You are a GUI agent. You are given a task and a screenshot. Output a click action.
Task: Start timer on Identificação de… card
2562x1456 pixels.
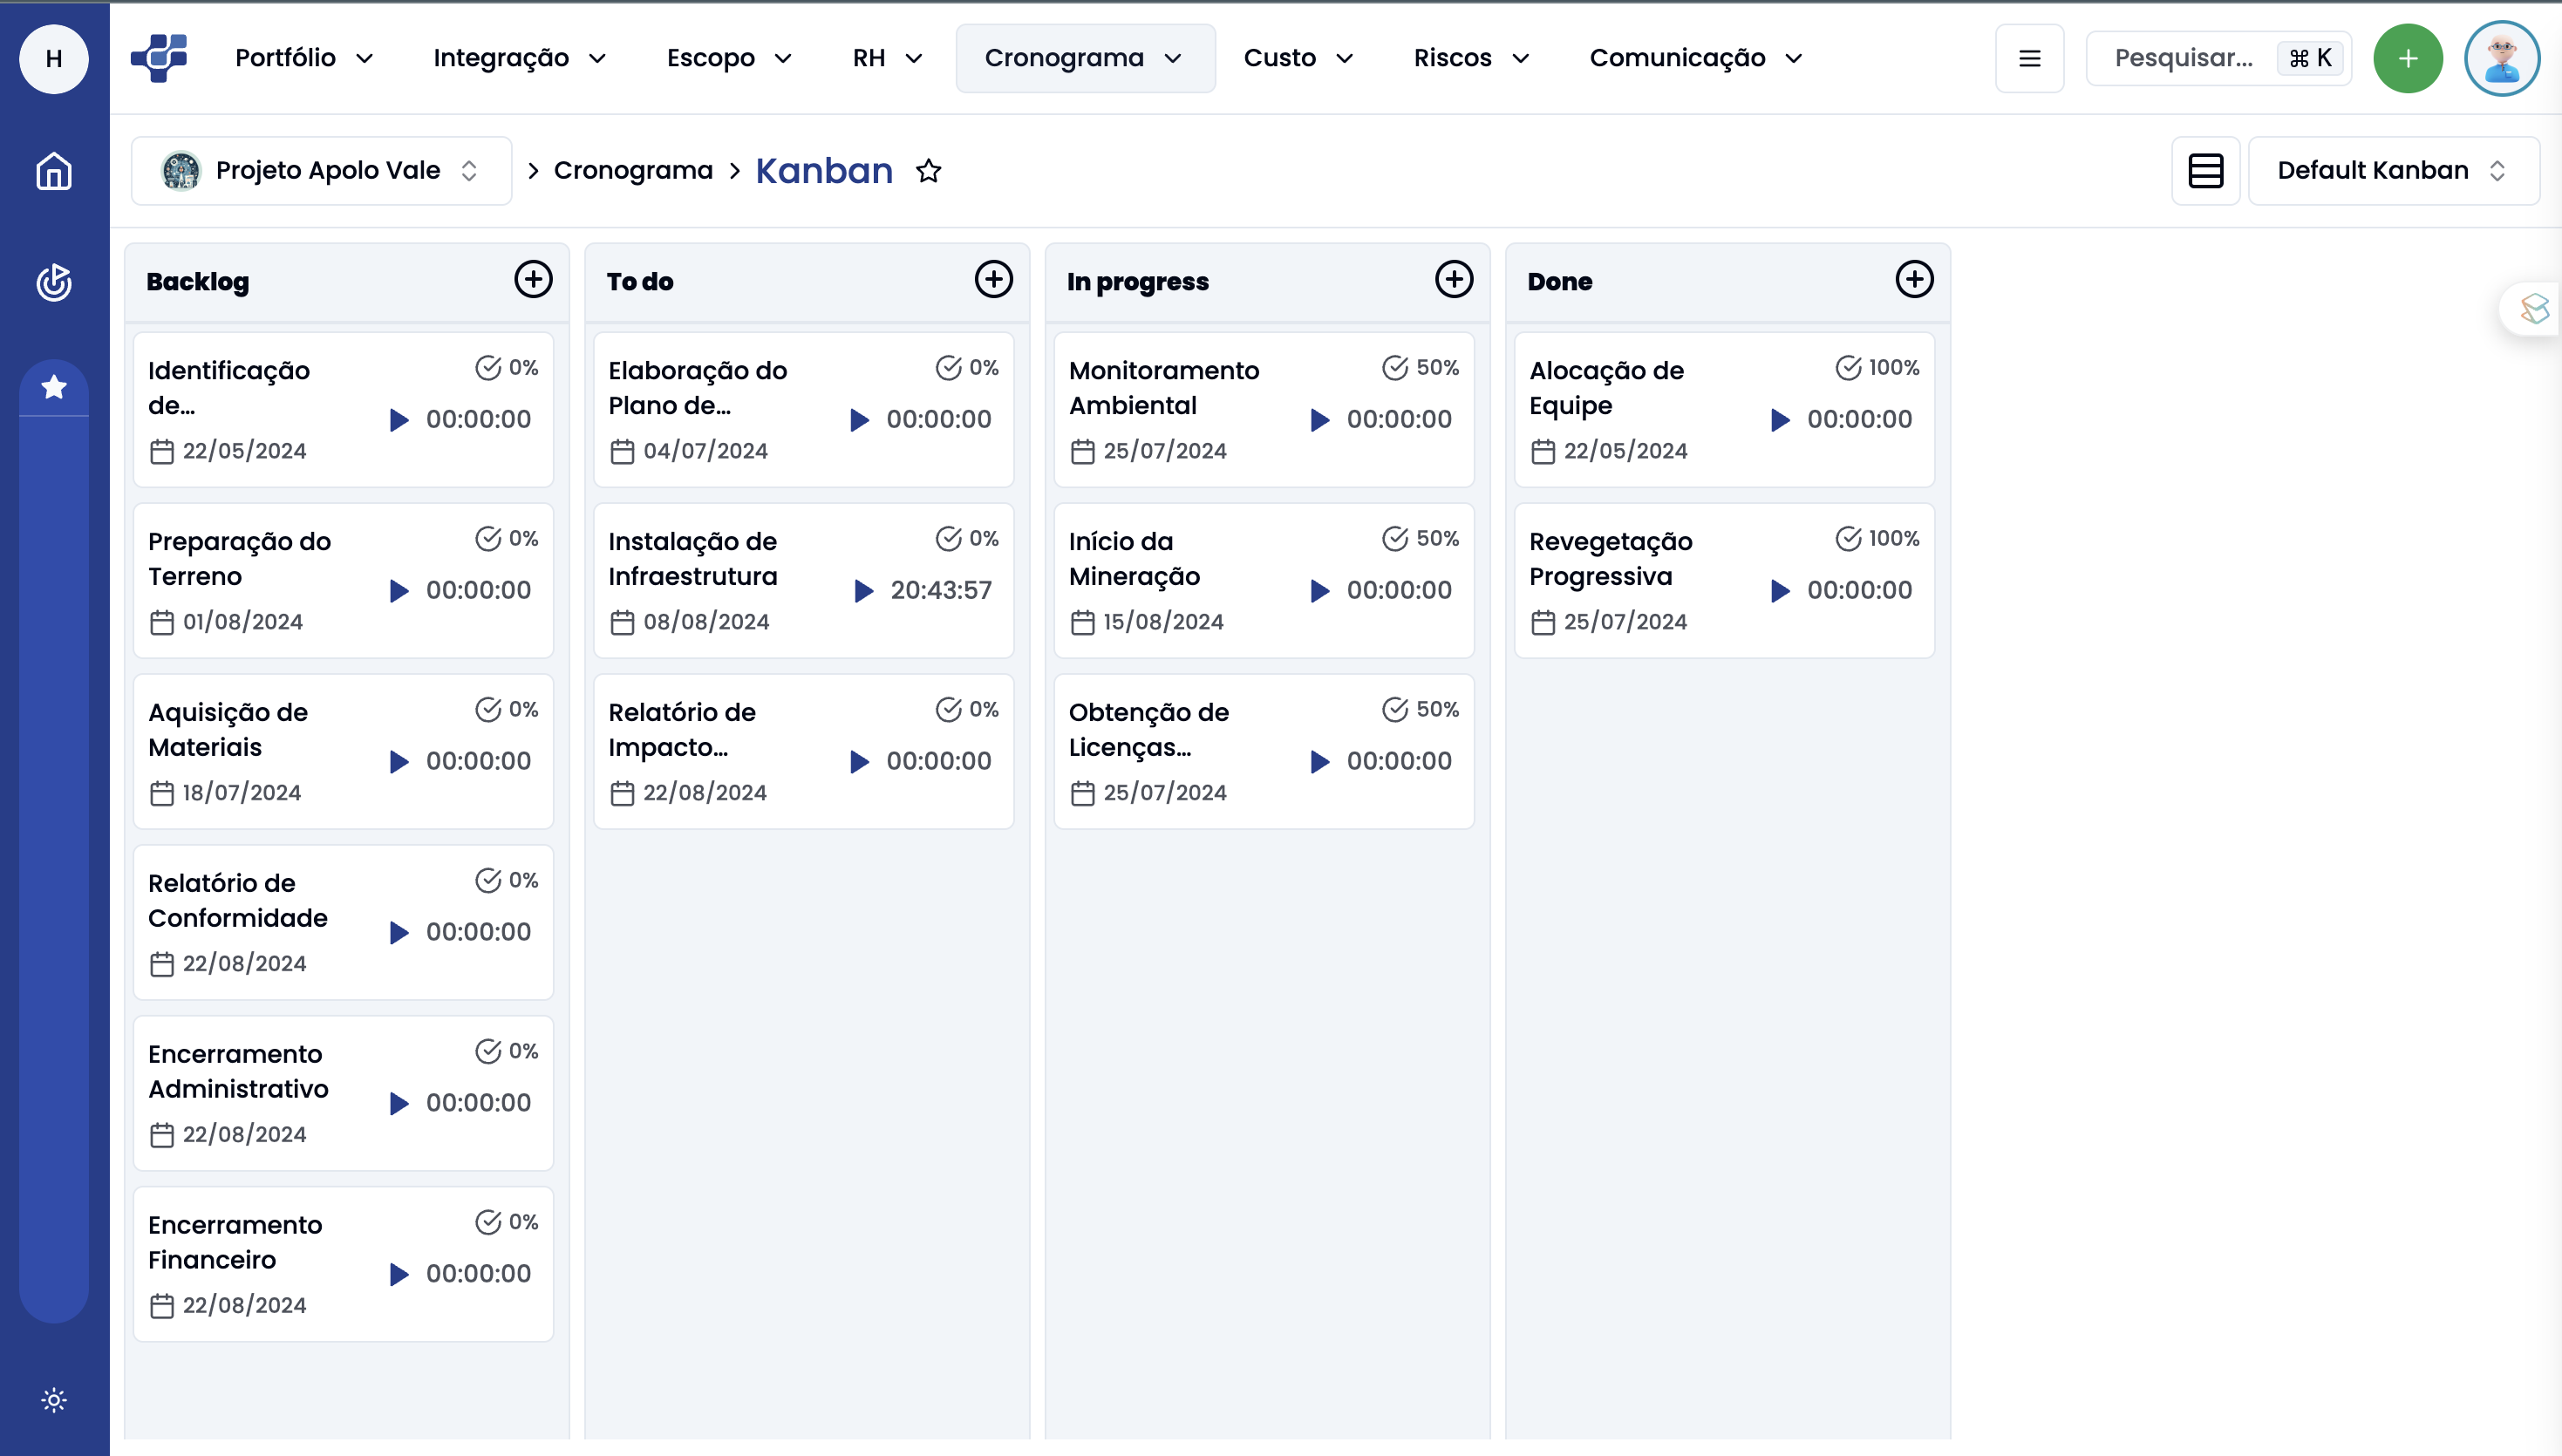[399, 419]
